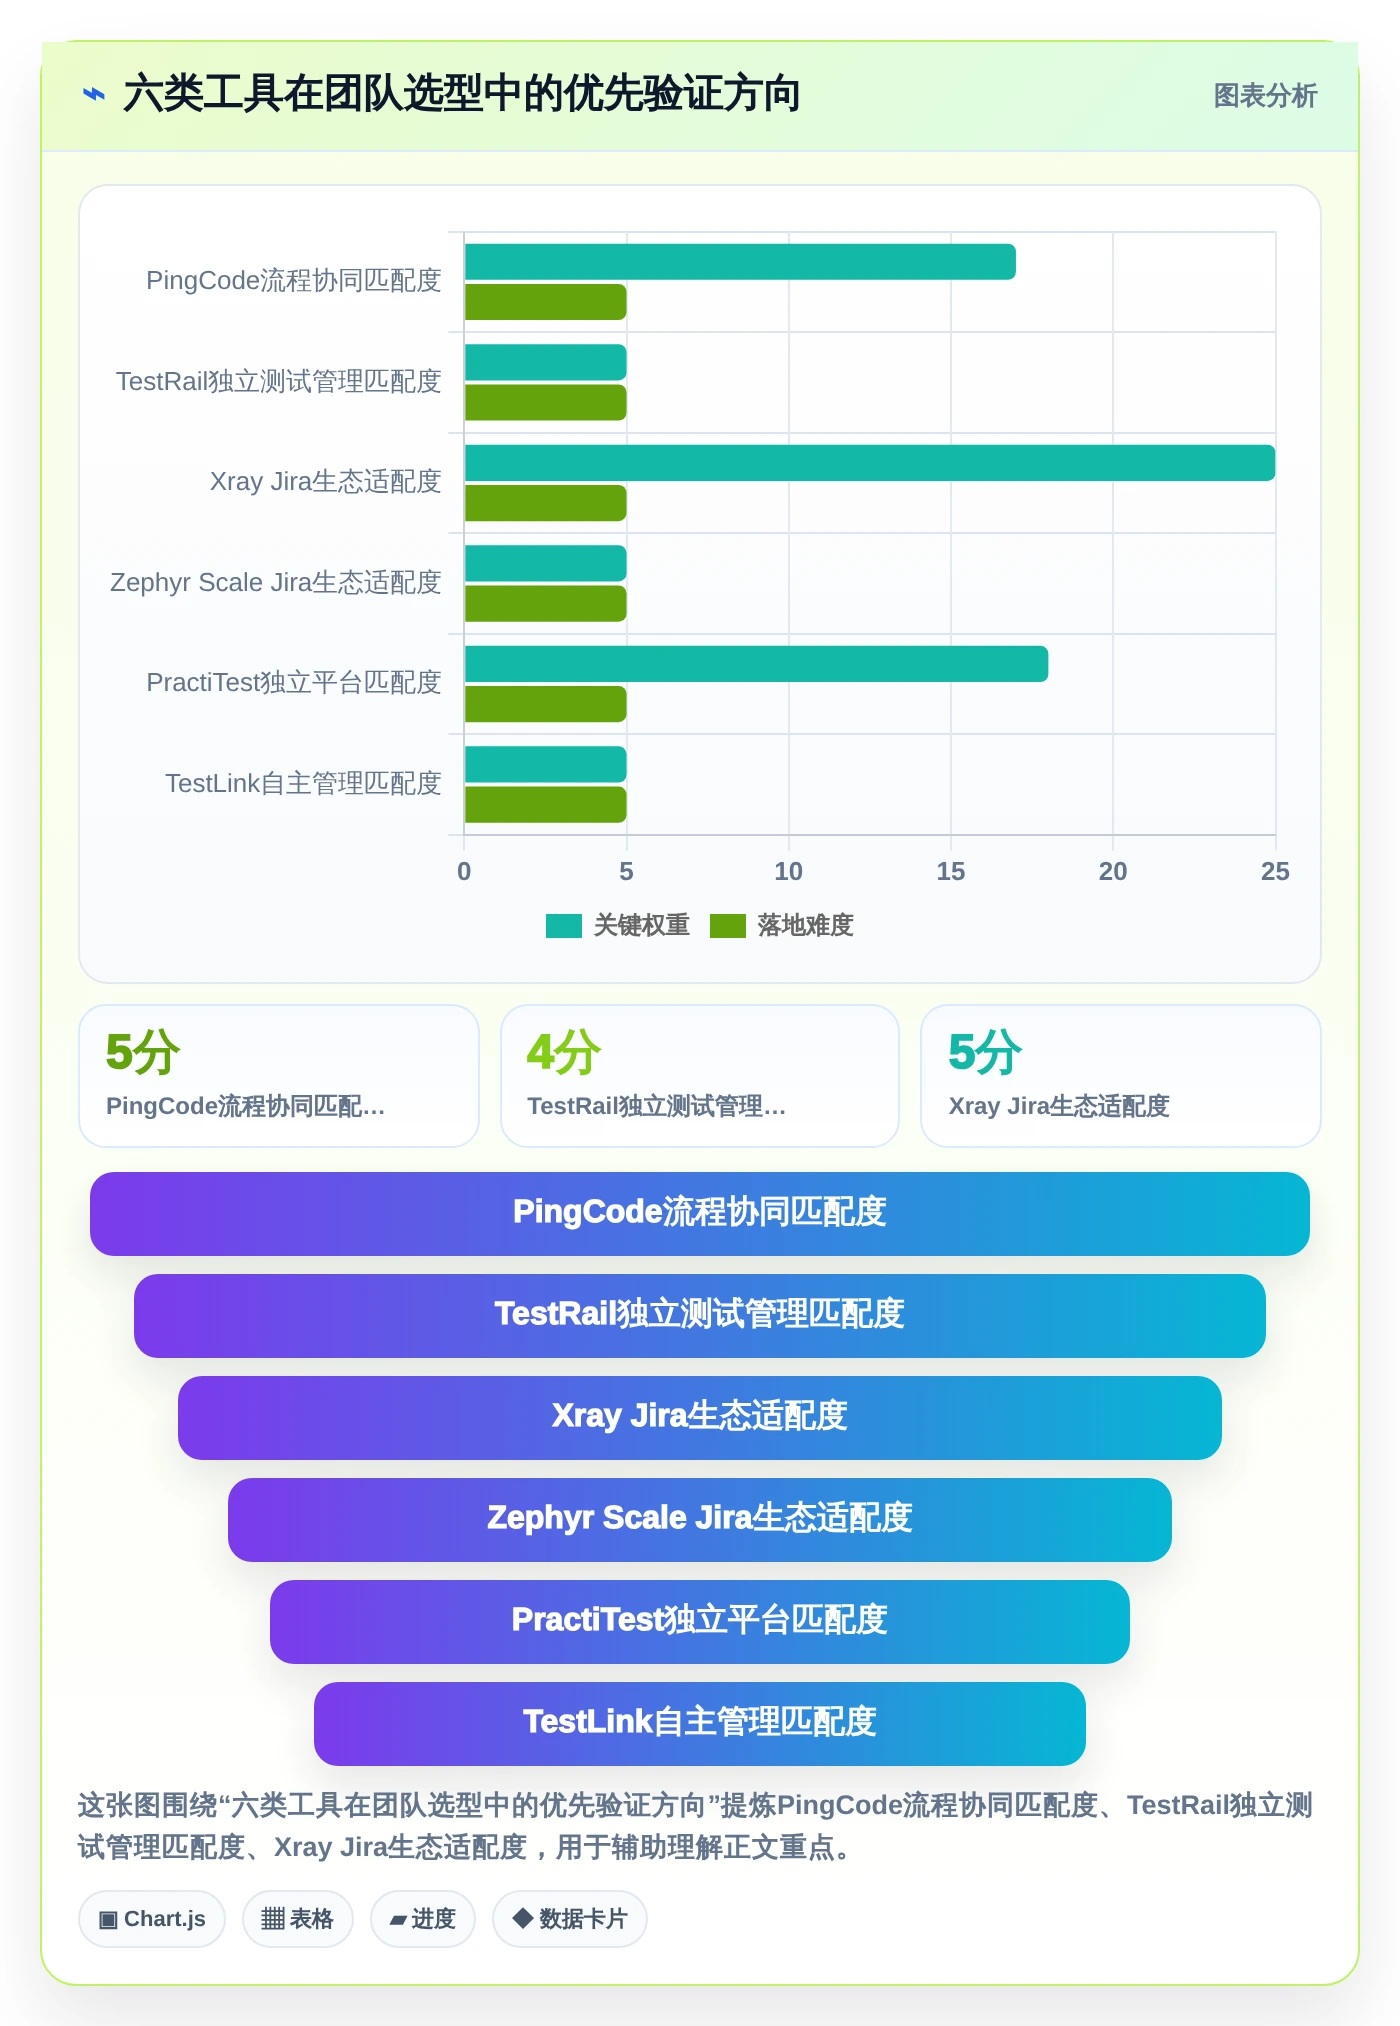Click the green TestLink自主管理匹配度 bar

[x=546, y=805]
